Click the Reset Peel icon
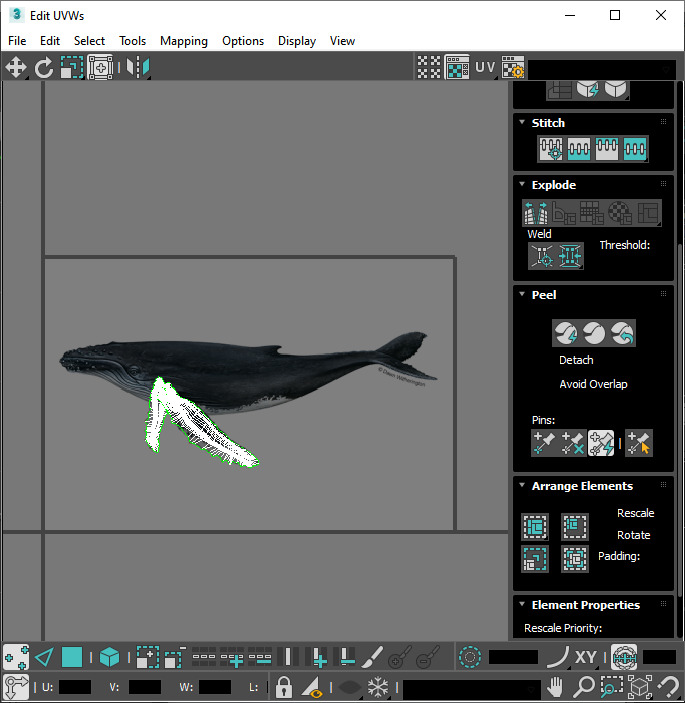This screenshot has height=703, width=685. pos(622,333)
